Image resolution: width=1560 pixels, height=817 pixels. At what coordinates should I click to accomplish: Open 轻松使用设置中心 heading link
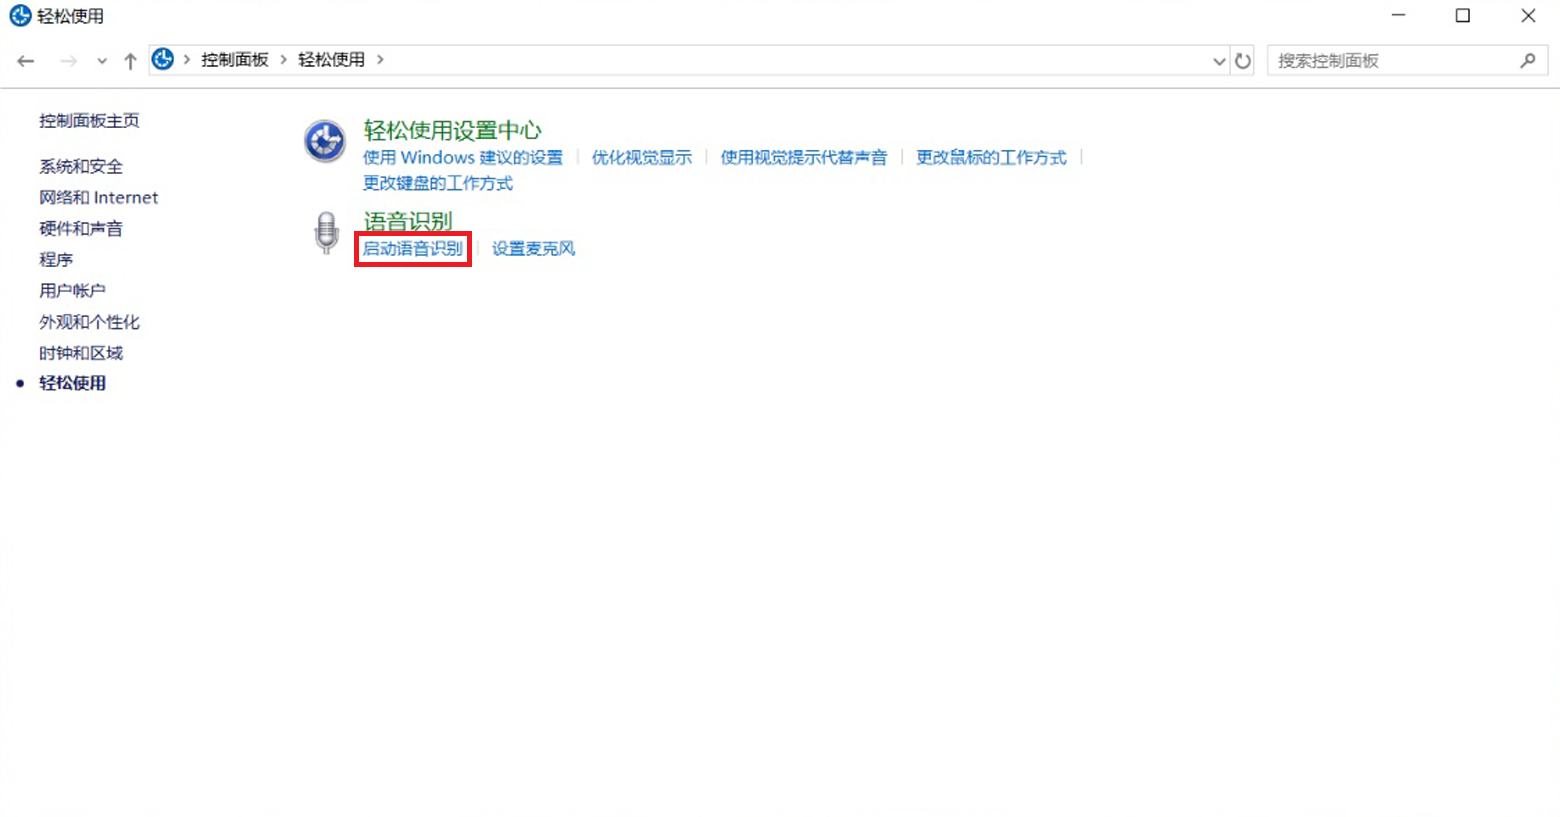click(452, 130)
